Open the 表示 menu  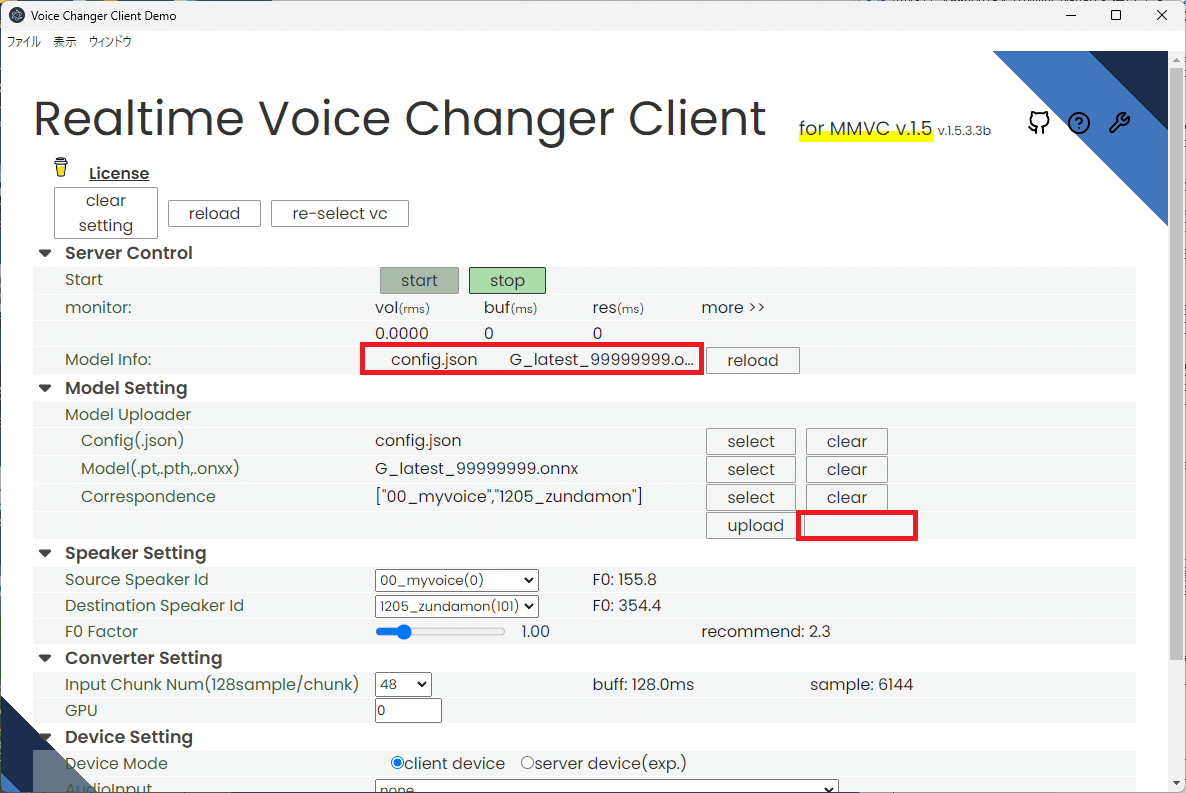point(65,42)
